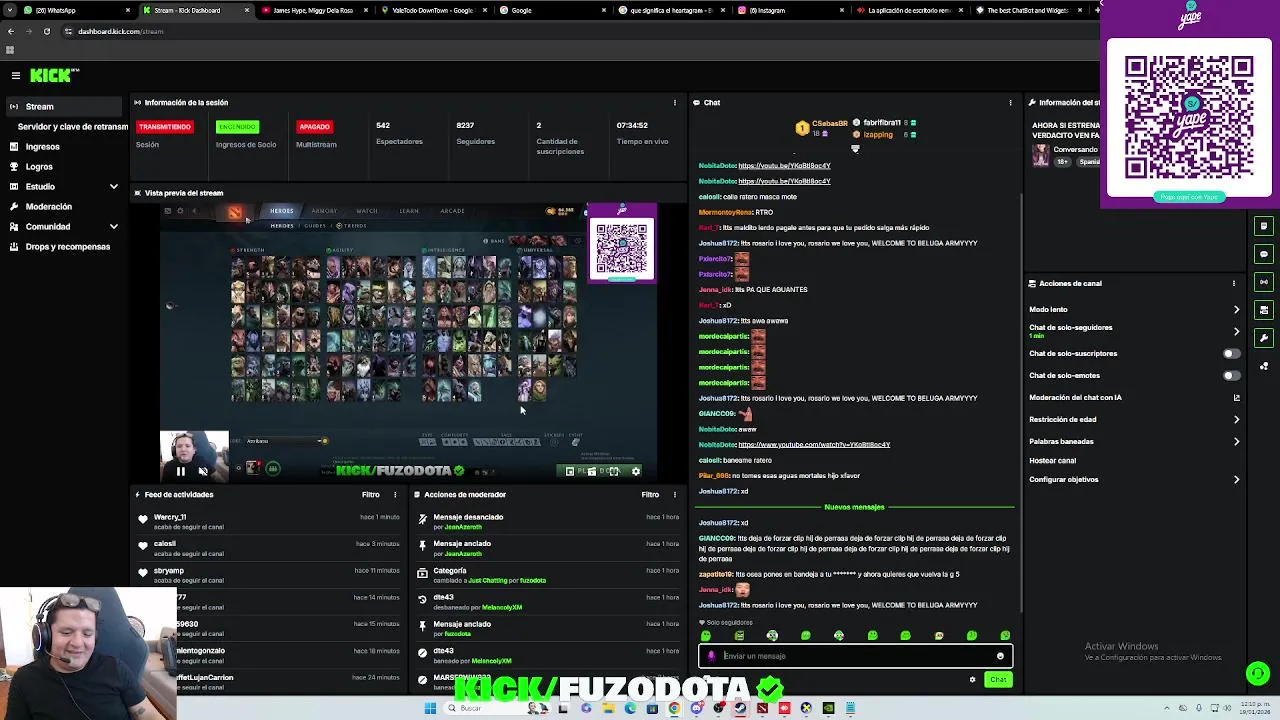
Task: Open the Windows Start menu
Action: [x=430, y=708]
